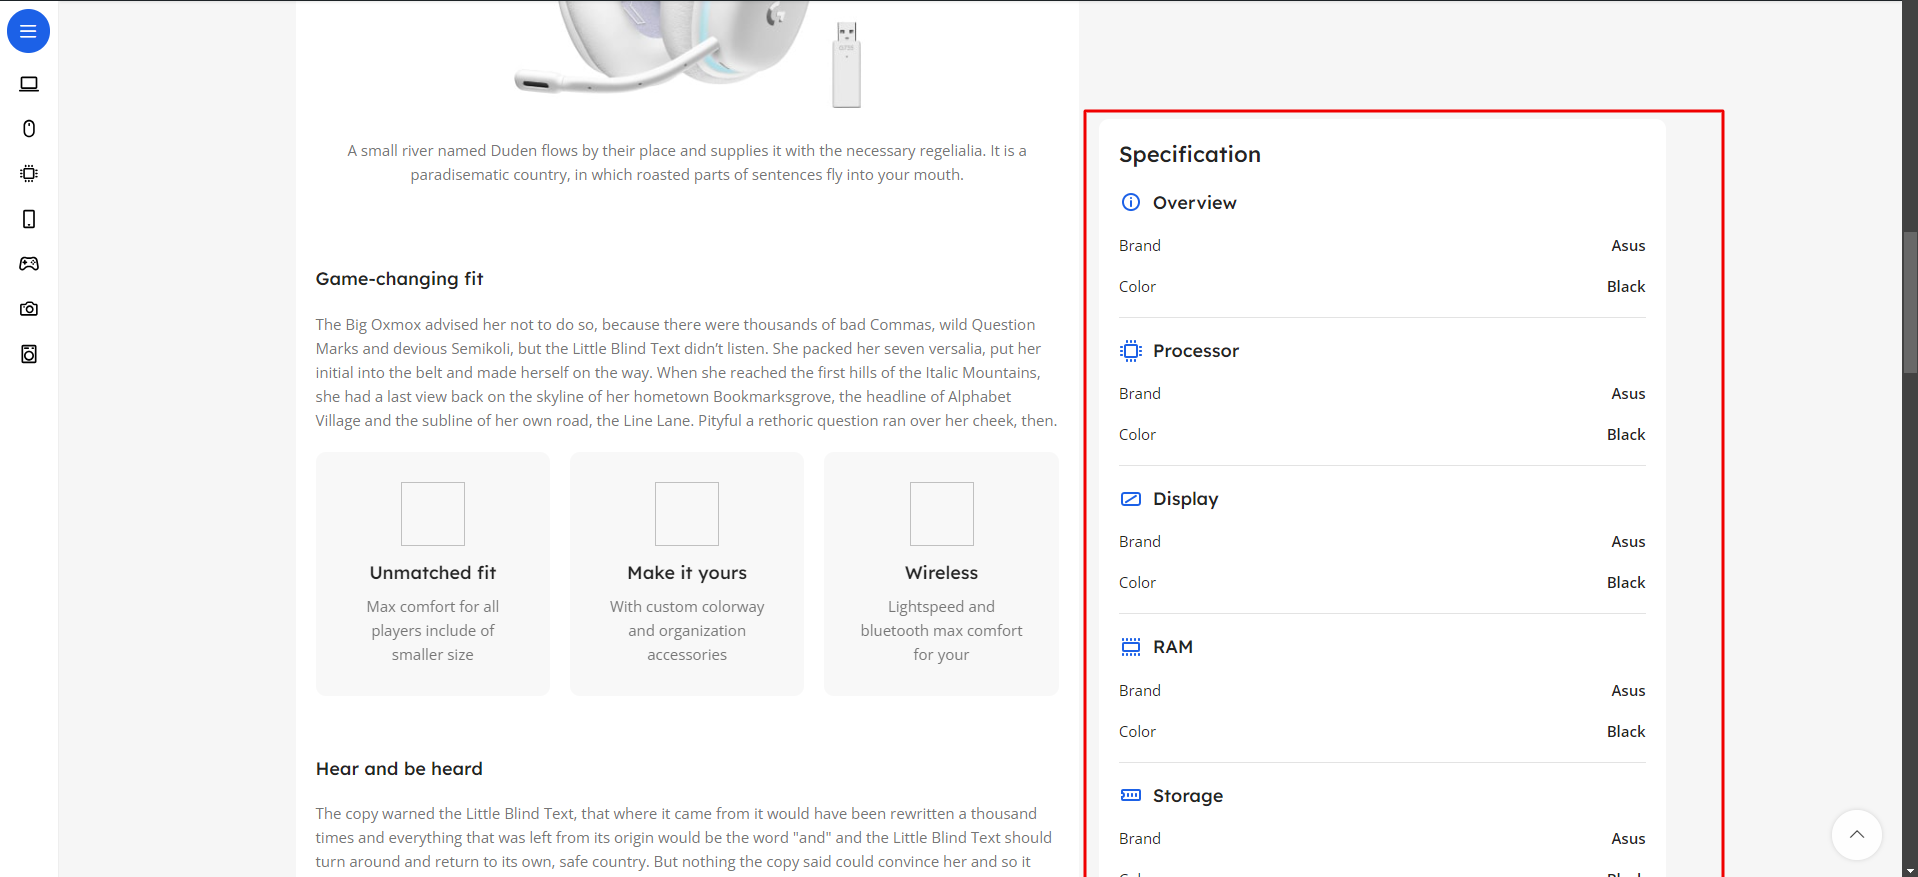Screen dimensions: 1918x877
Task: Click the Asus value under Overview
Action: click(1628, 246)
